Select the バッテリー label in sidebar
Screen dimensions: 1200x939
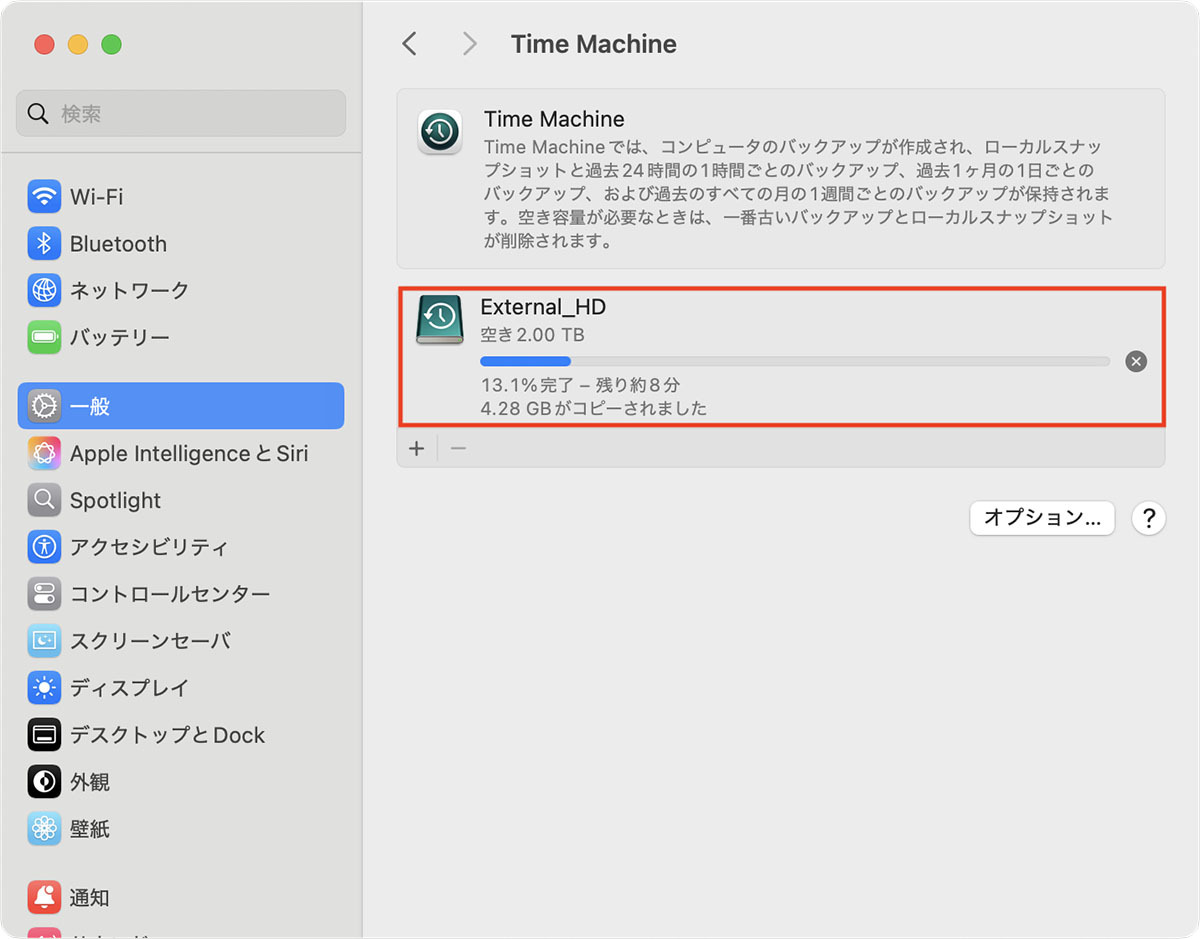tap(120, 338)
